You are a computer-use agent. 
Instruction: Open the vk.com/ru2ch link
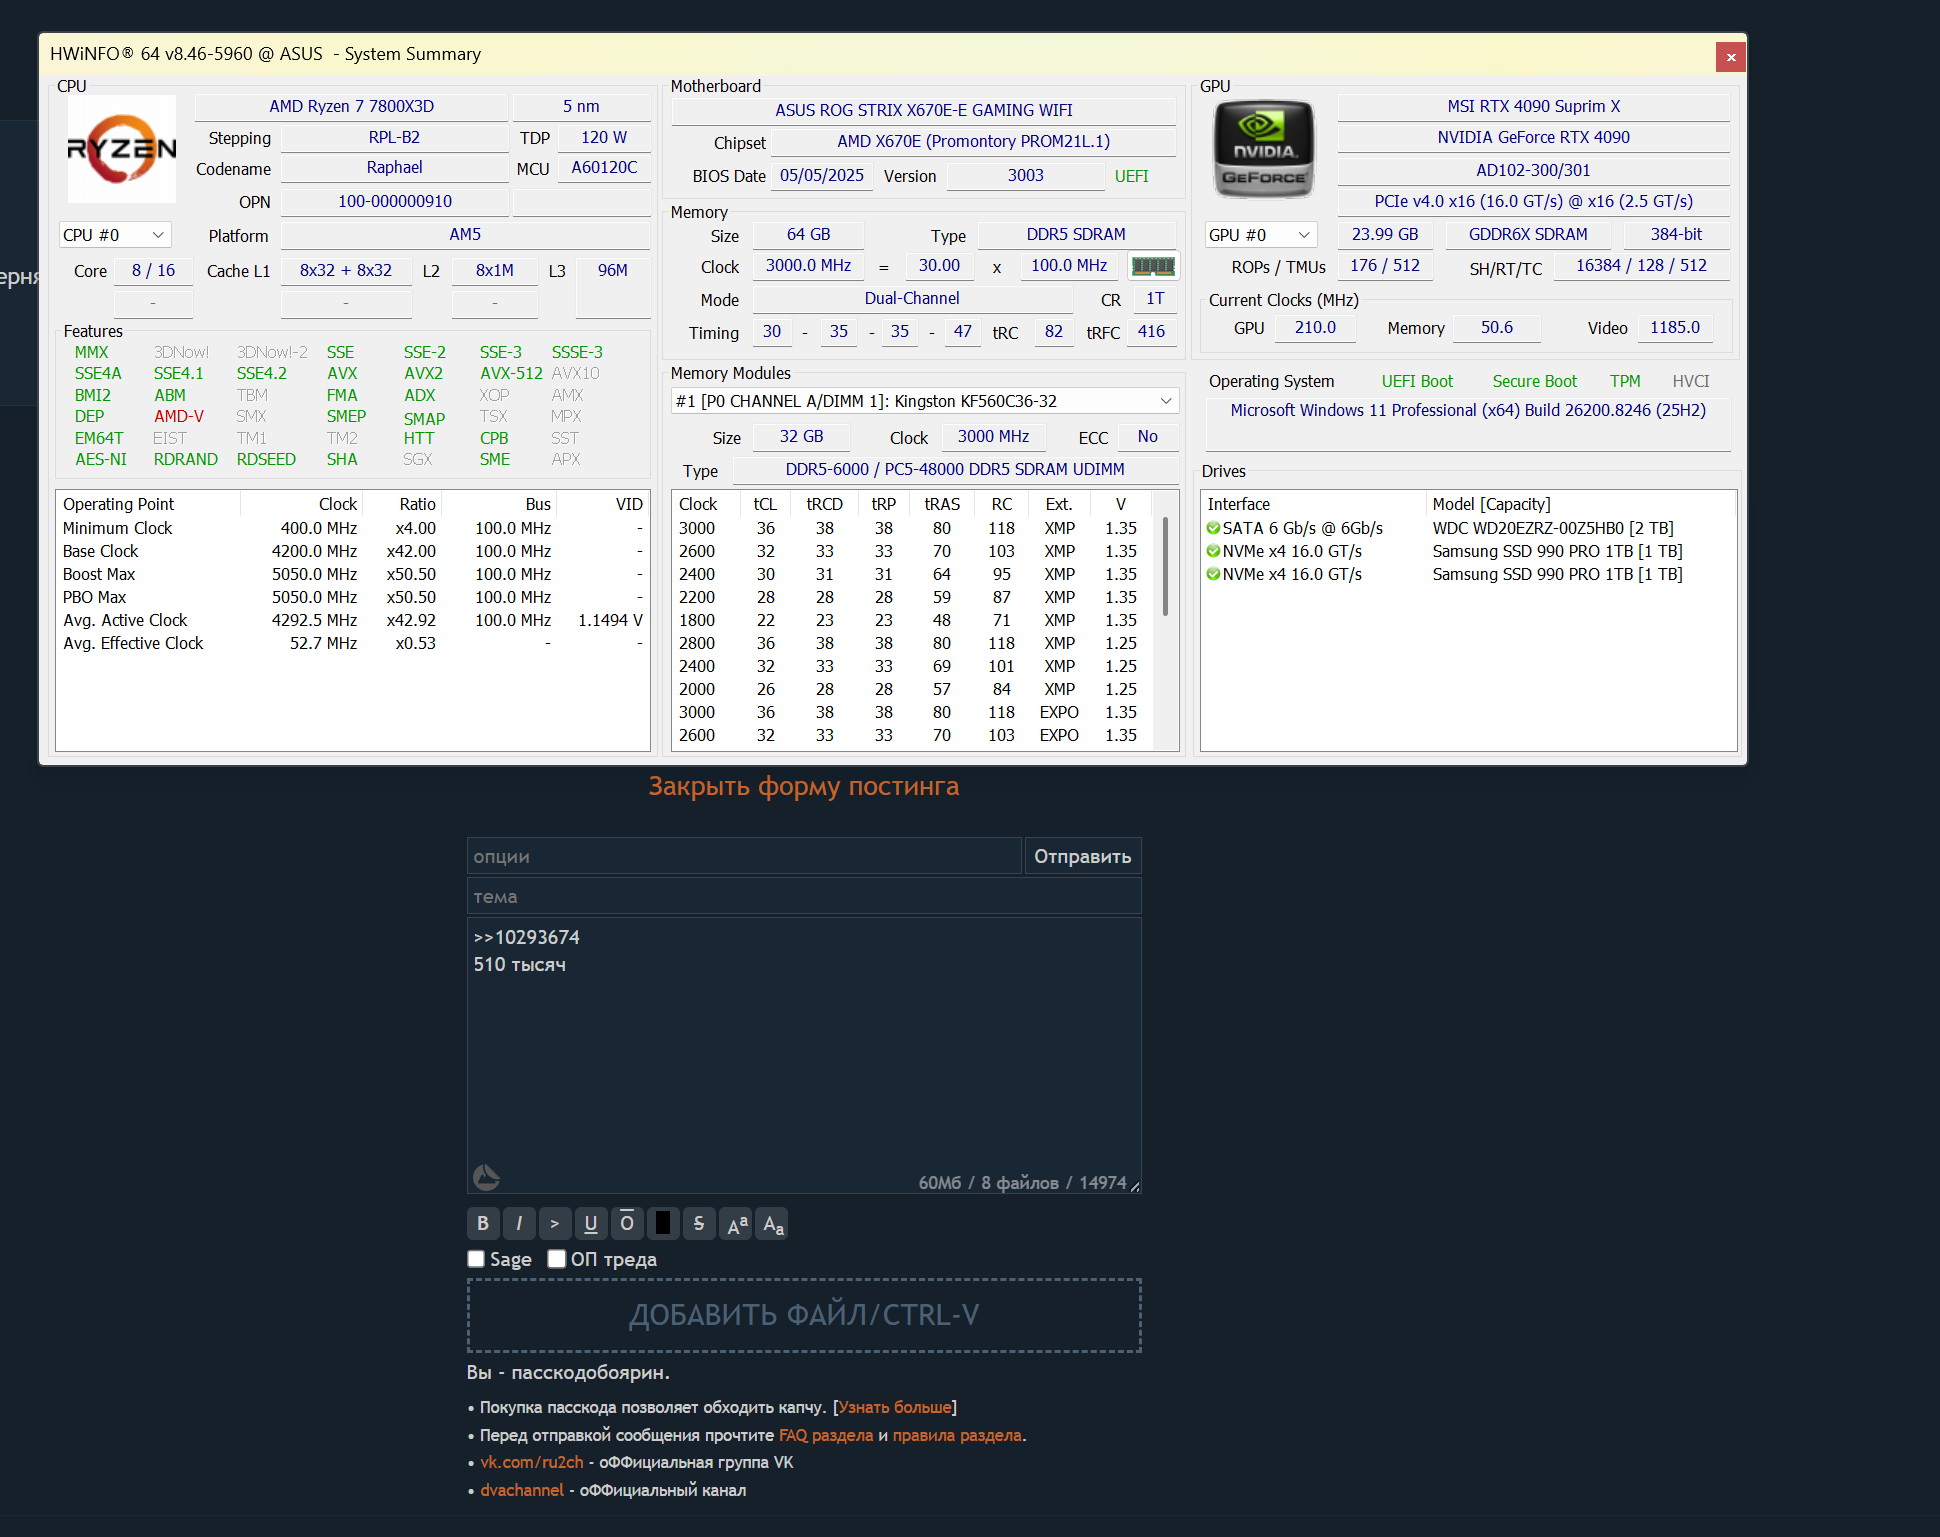(x=532, y=1462)
